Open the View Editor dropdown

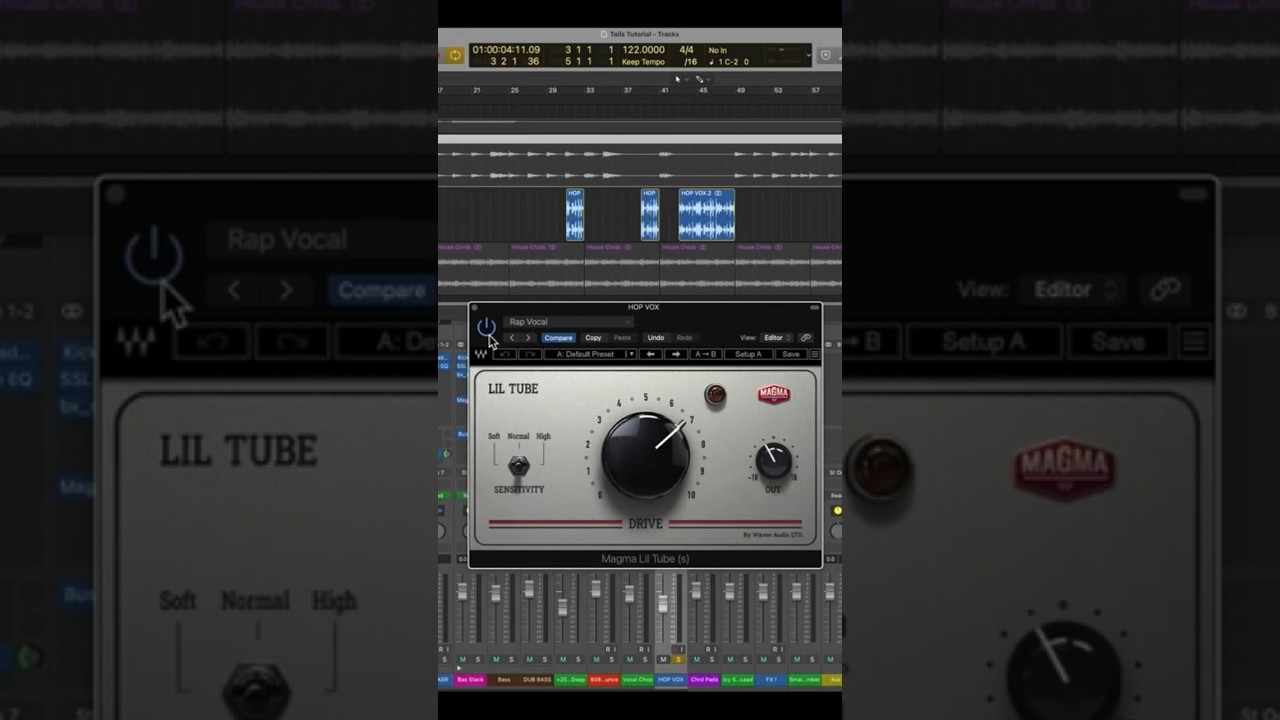coord(776,338)
